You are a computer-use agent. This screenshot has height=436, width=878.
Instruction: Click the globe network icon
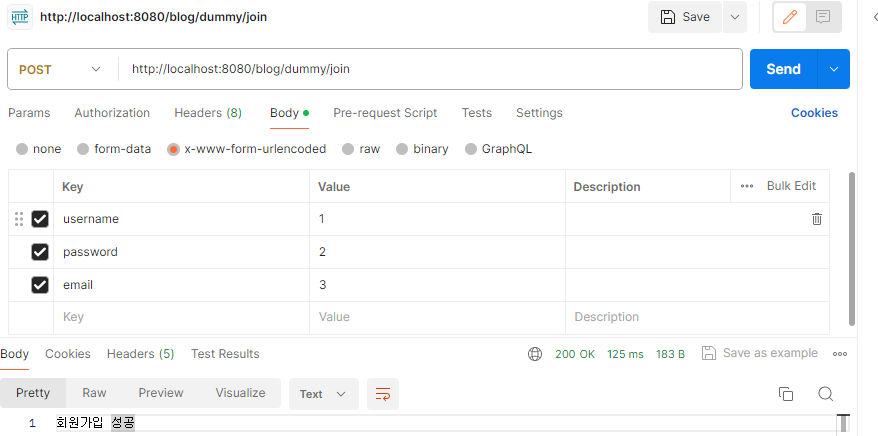pos(535,354)
